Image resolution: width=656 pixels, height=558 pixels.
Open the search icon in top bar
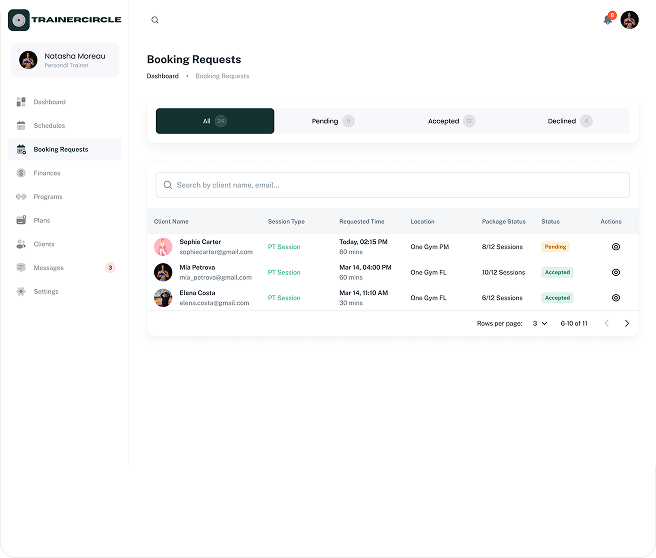(x=155, y=20)
